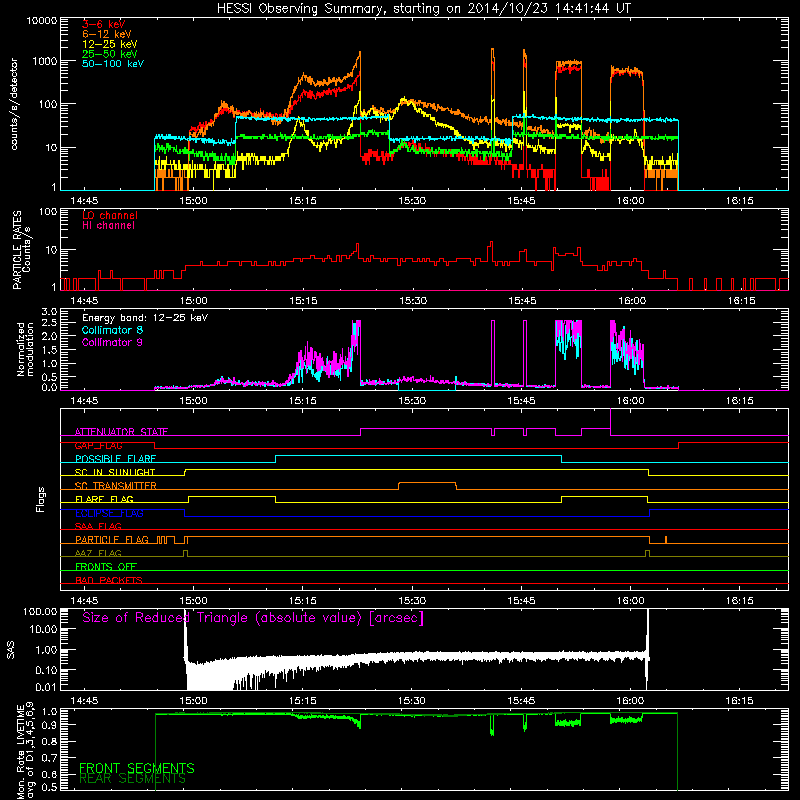This screenshot has height=800, width=800.
Task: Click the HESSI Observing Summary title
Action: click(423, 8)
